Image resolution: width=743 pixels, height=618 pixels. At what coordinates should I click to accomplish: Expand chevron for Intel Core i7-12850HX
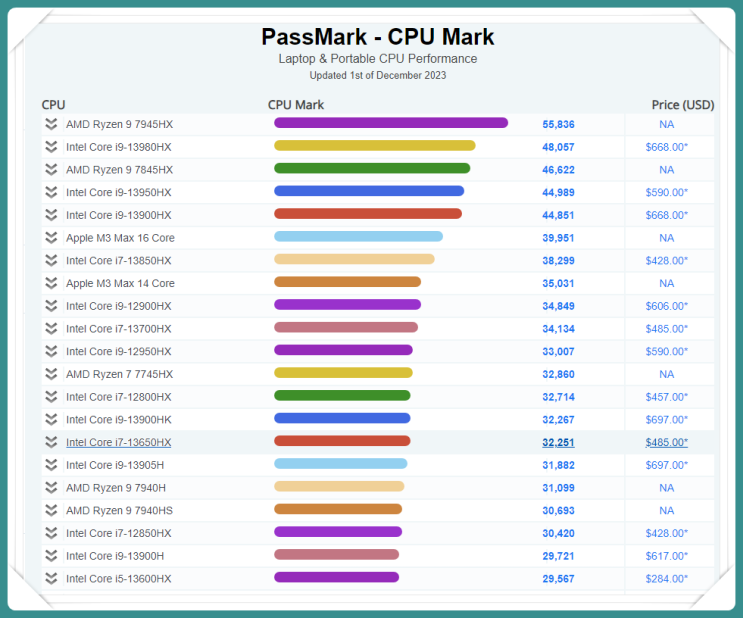[x=51, y=533]
